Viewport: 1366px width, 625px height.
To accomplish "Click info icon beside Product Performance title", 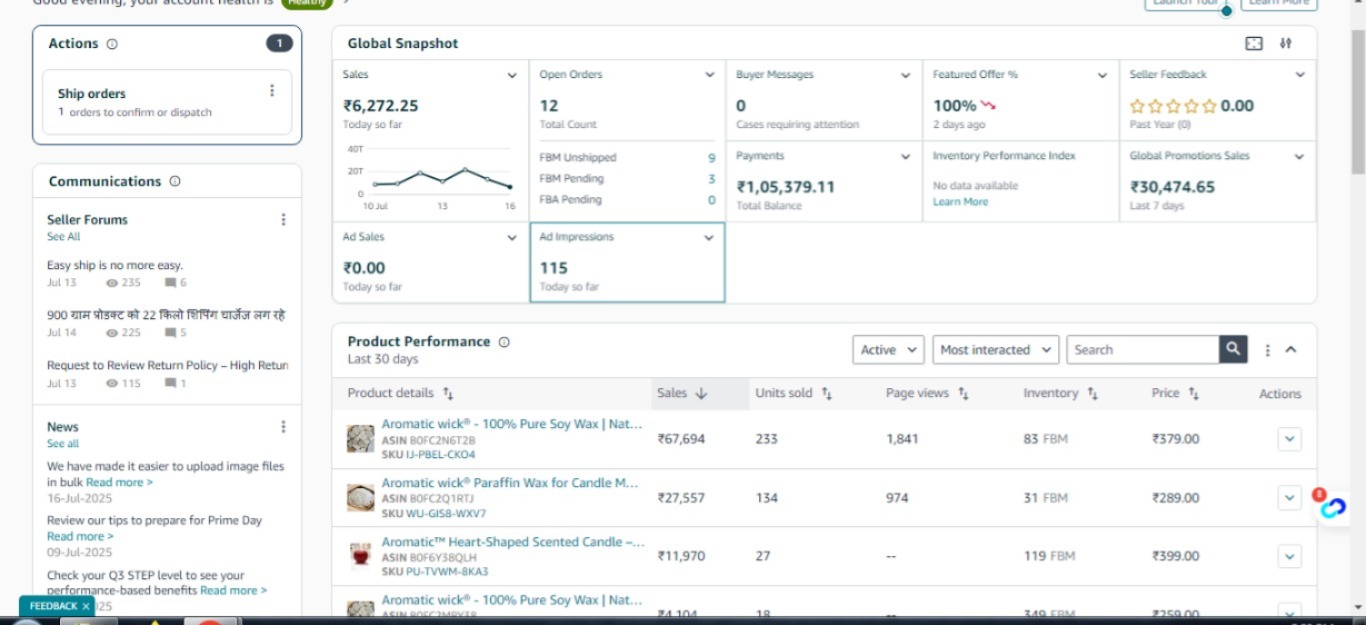I will click(504, 342).
